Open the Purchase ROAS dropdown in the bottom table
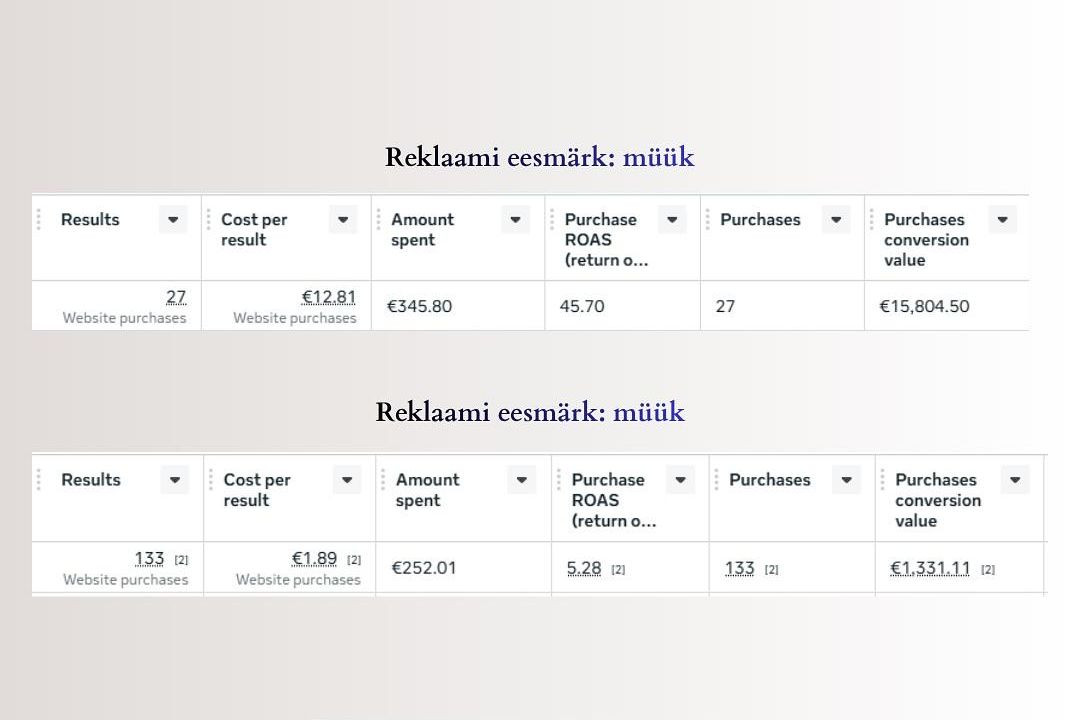 (680, 480)
